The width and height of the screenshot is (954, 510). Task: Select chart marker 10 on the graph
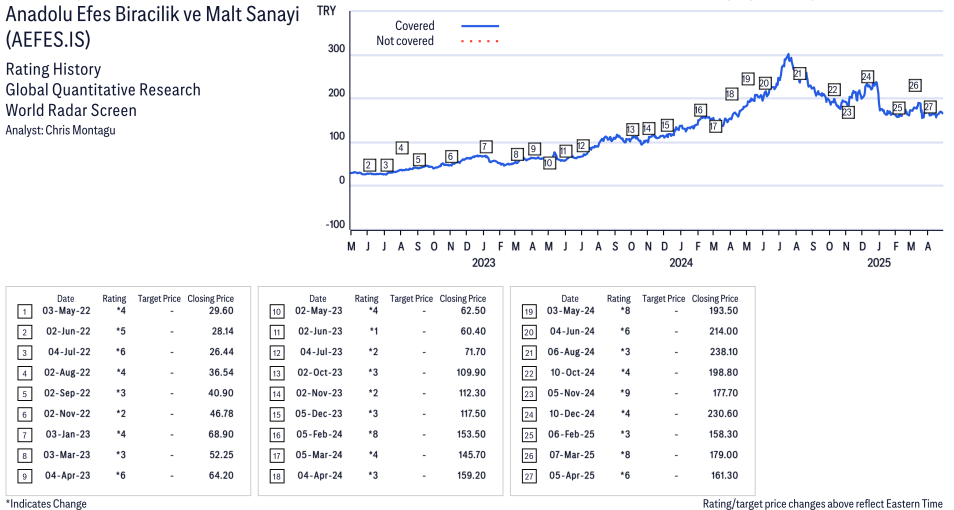tap(549, 163)
